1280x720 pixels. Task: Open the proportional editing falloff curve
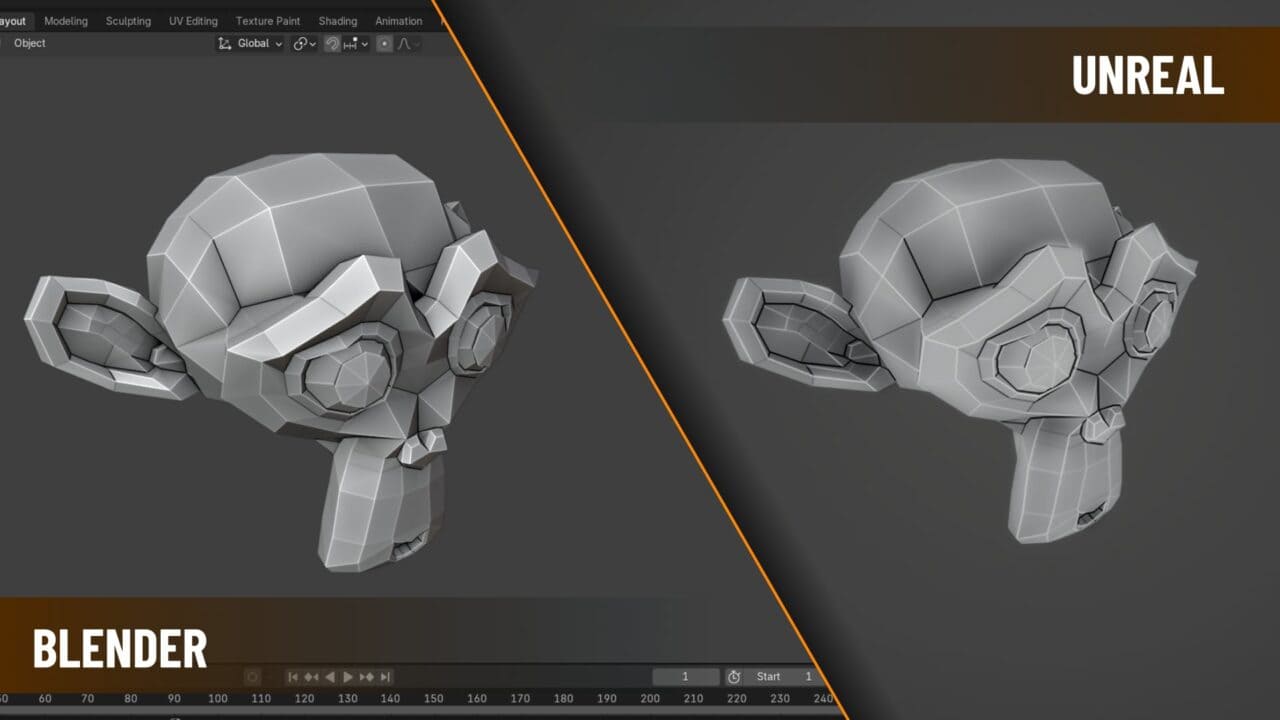408,44
